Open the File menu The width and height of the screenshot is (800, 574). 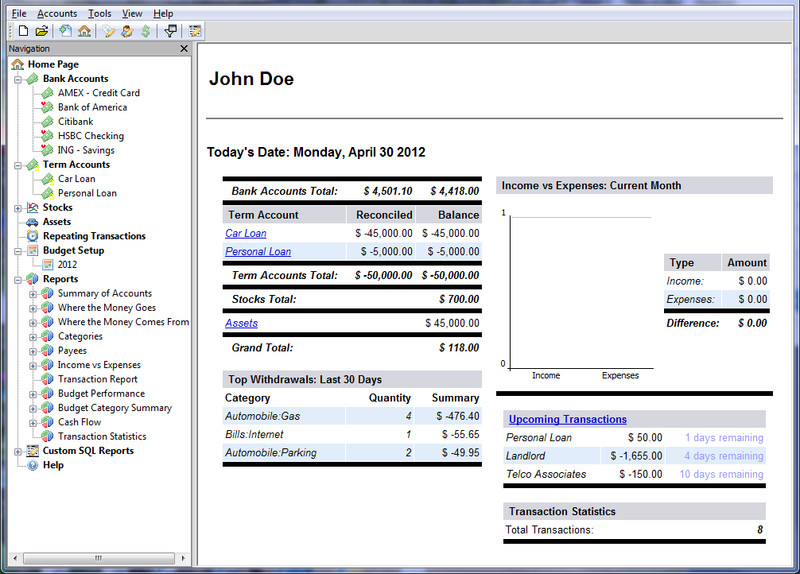tap(19, 13)
